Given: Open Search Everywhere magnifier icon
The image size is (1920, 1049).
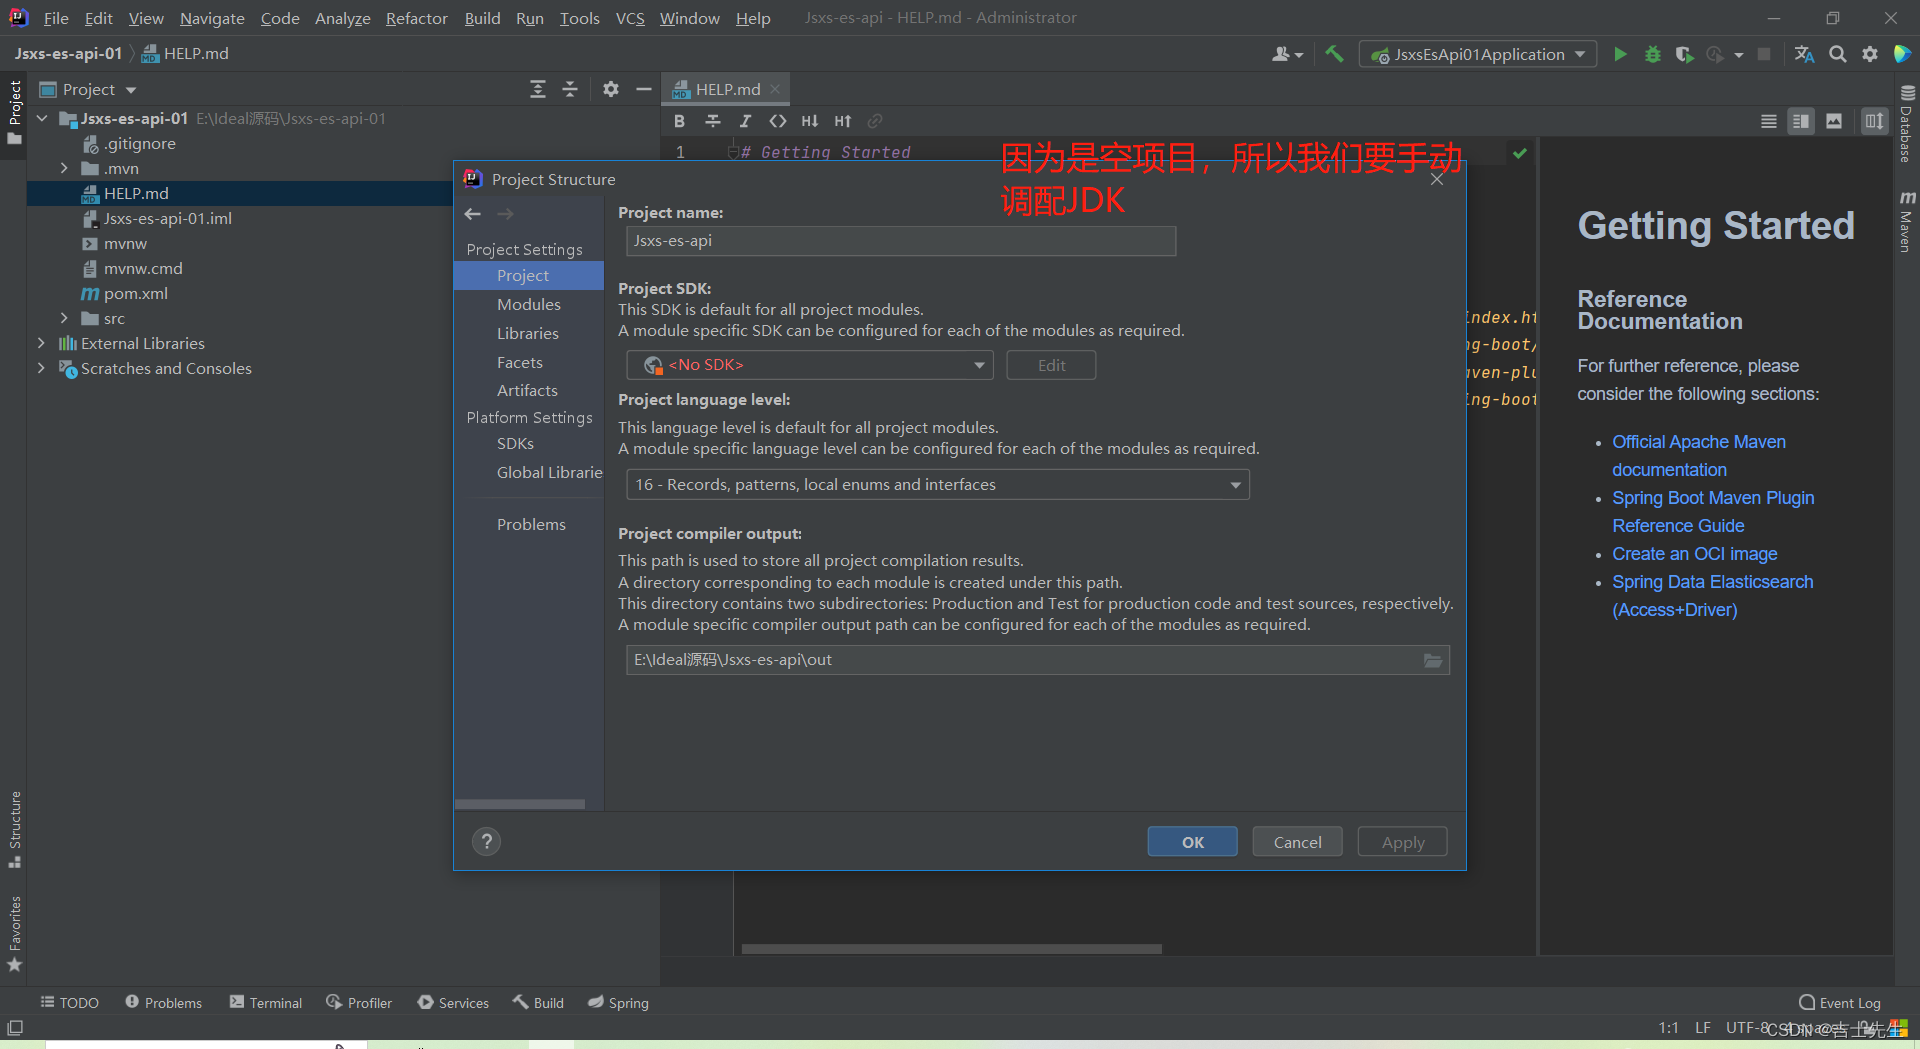Looking at the screenshot, I should tap(1838, 54).
